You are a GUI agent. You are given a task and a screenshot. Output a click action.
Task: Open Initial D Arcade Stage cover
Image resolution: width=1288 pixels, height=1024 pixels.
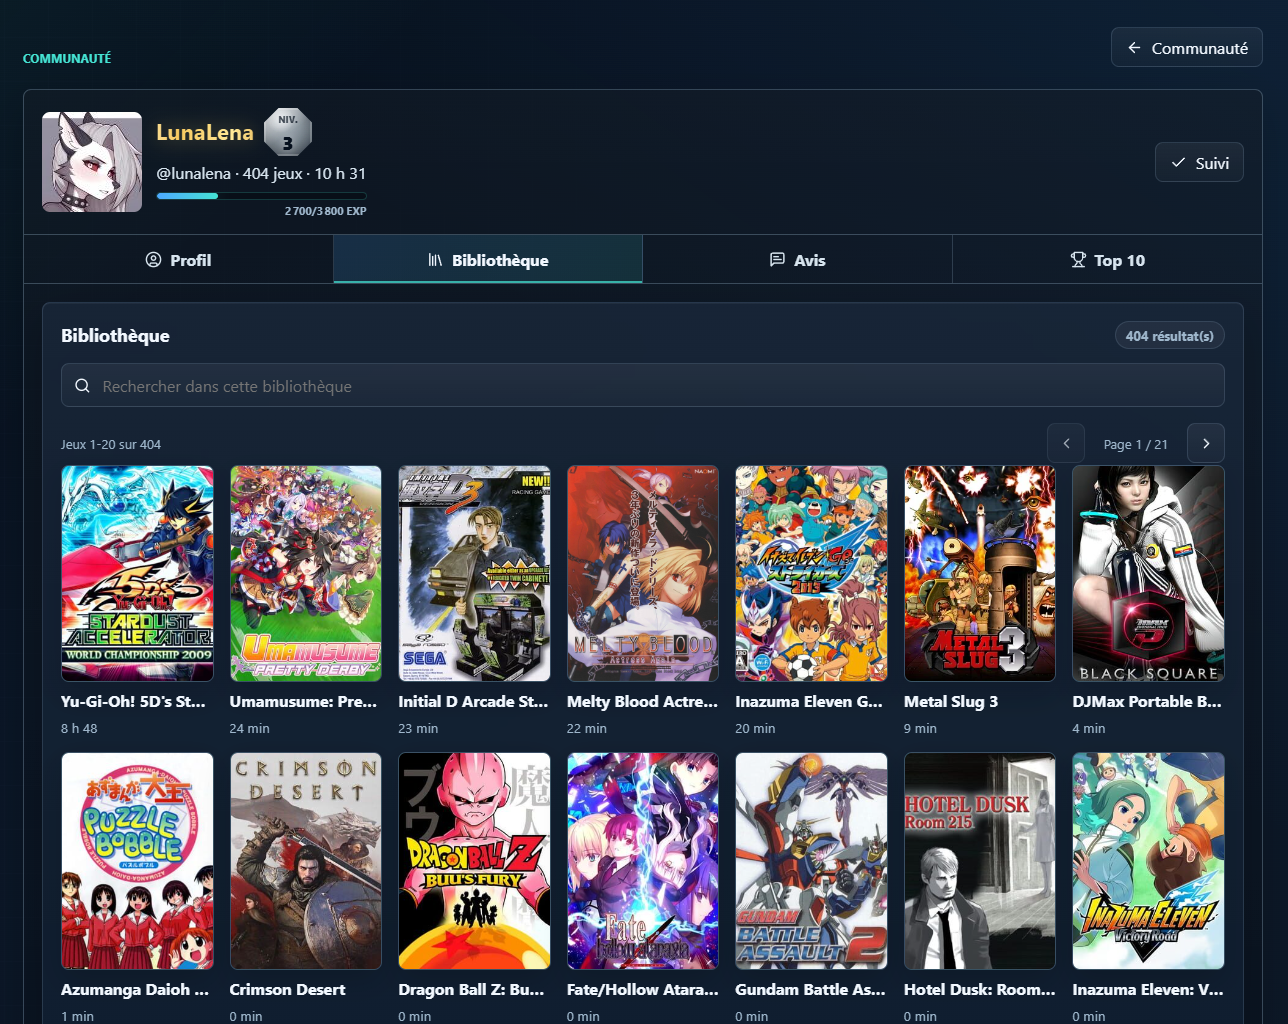(x=474, y=573)
